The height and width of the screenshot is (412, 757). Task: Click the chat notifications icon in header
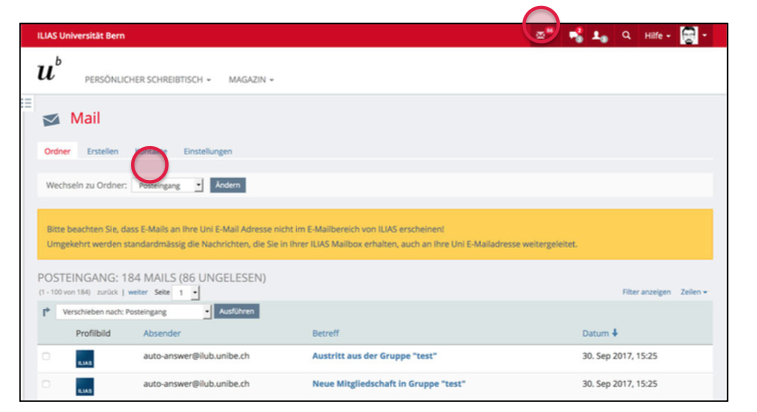[x=575, y=36]
